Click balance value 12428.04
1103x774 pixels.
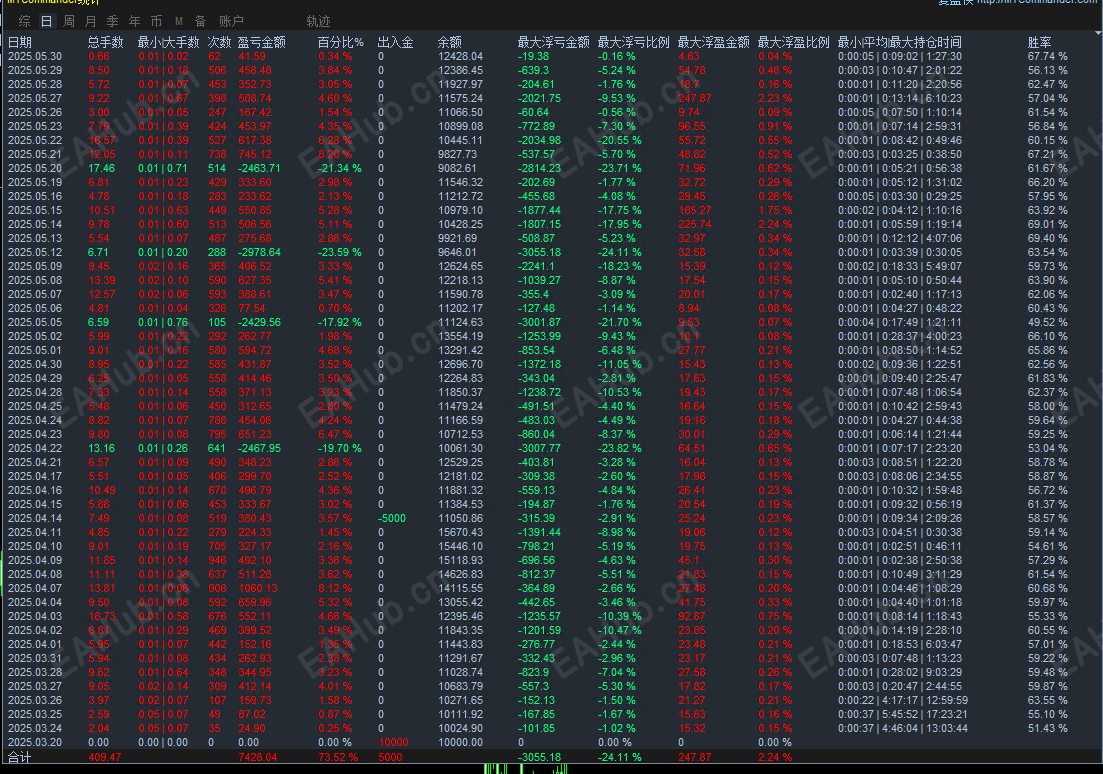460,56
